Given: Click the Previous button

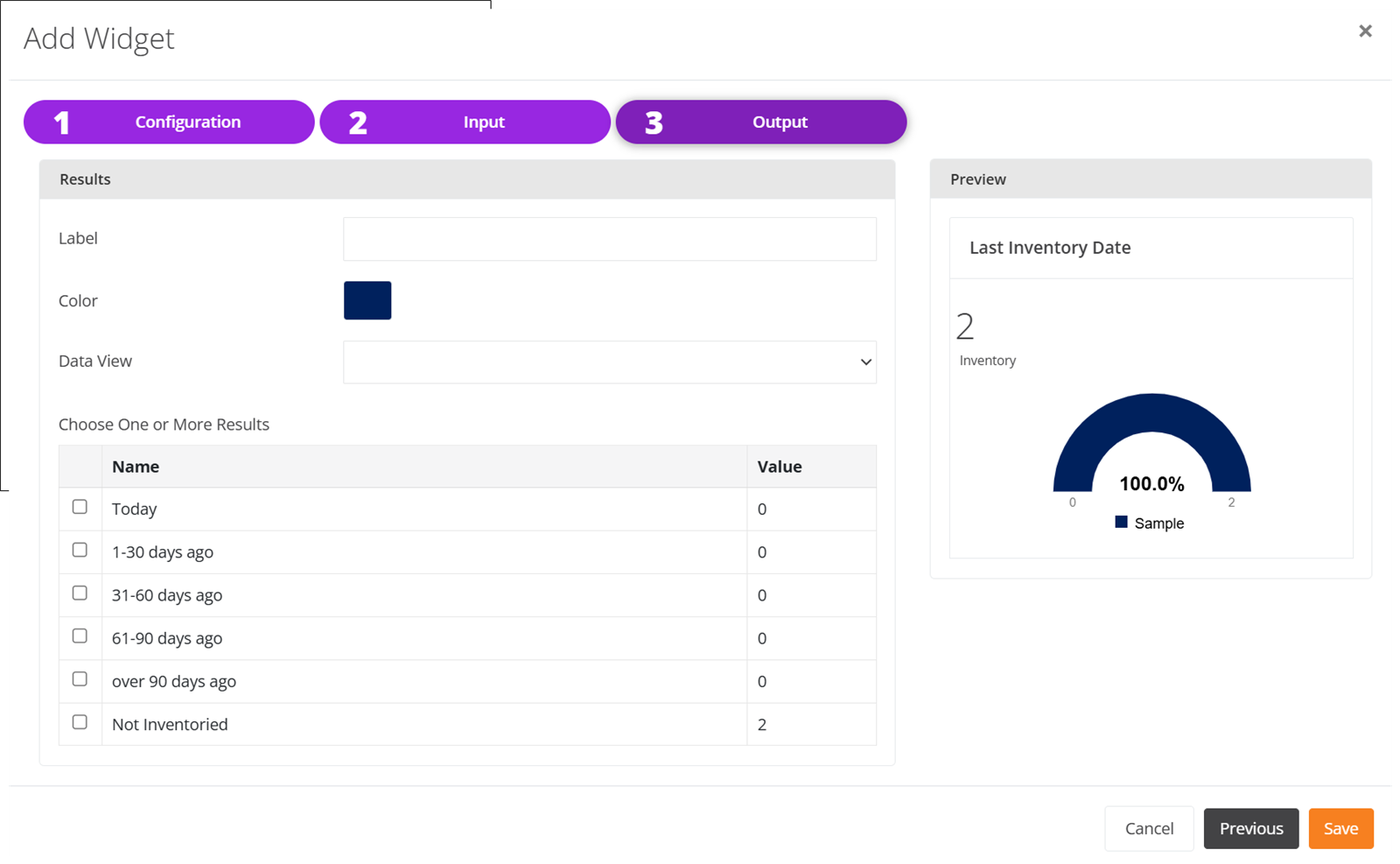Looking at the screenshot, I should point(1251,828).
